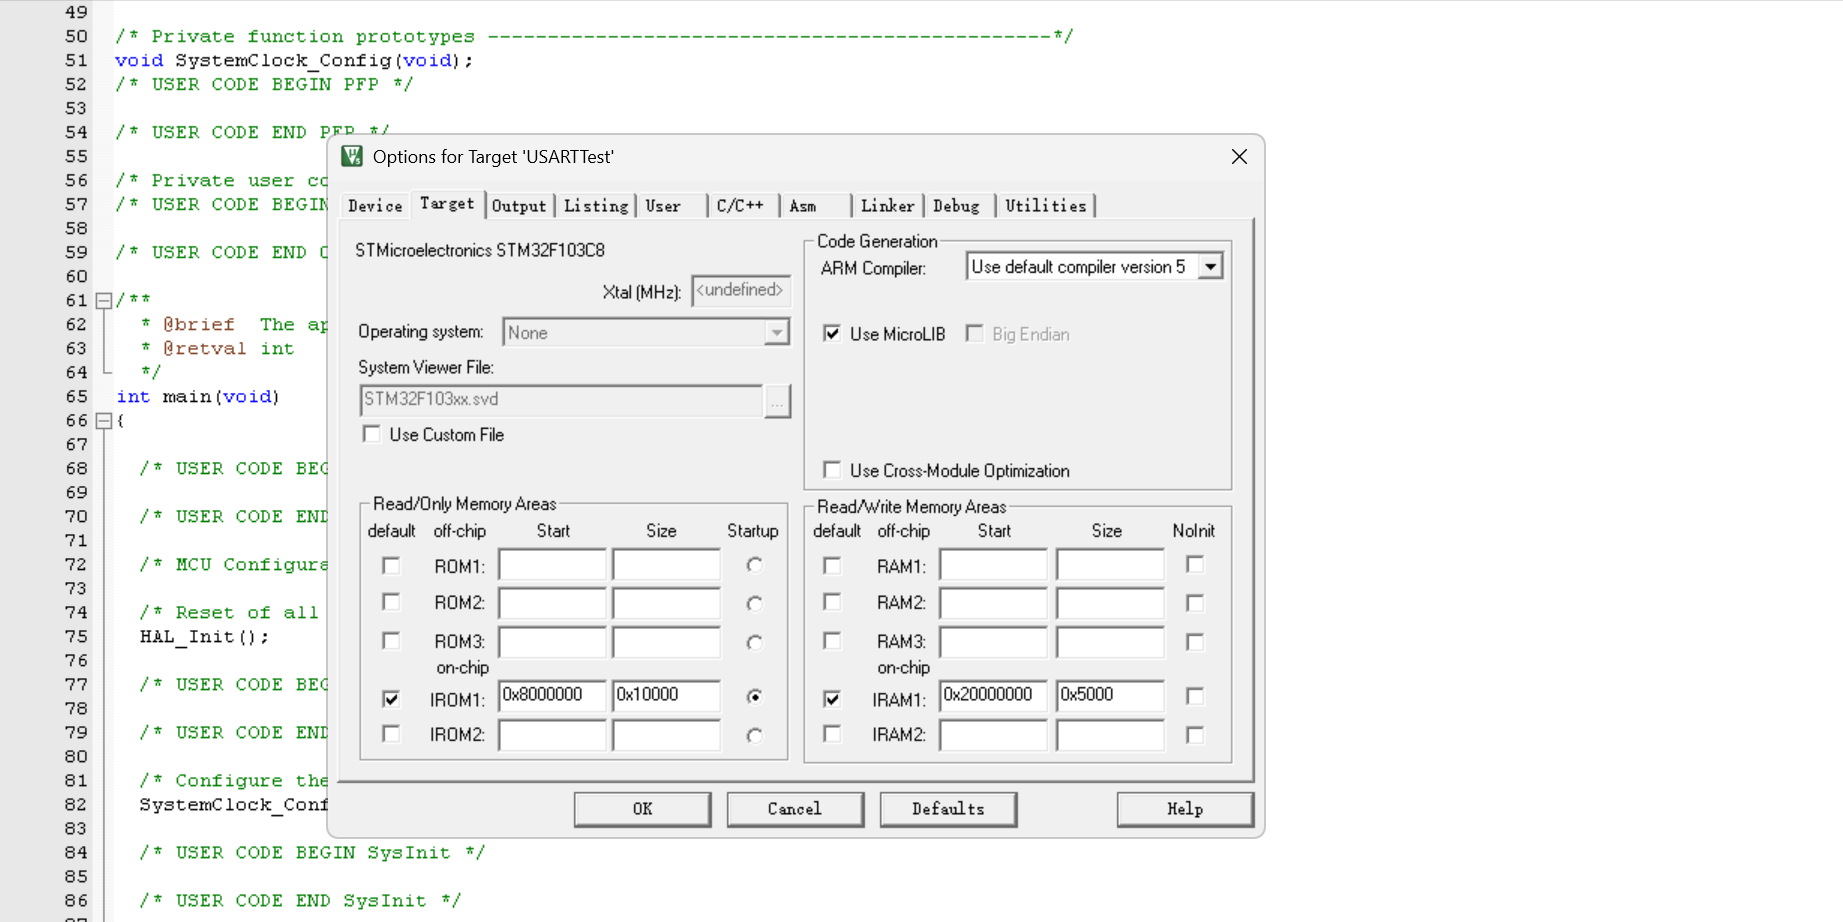Check the Use Custom File box
The width and height of the screenshot is (1843, 922).
(372, 434)
